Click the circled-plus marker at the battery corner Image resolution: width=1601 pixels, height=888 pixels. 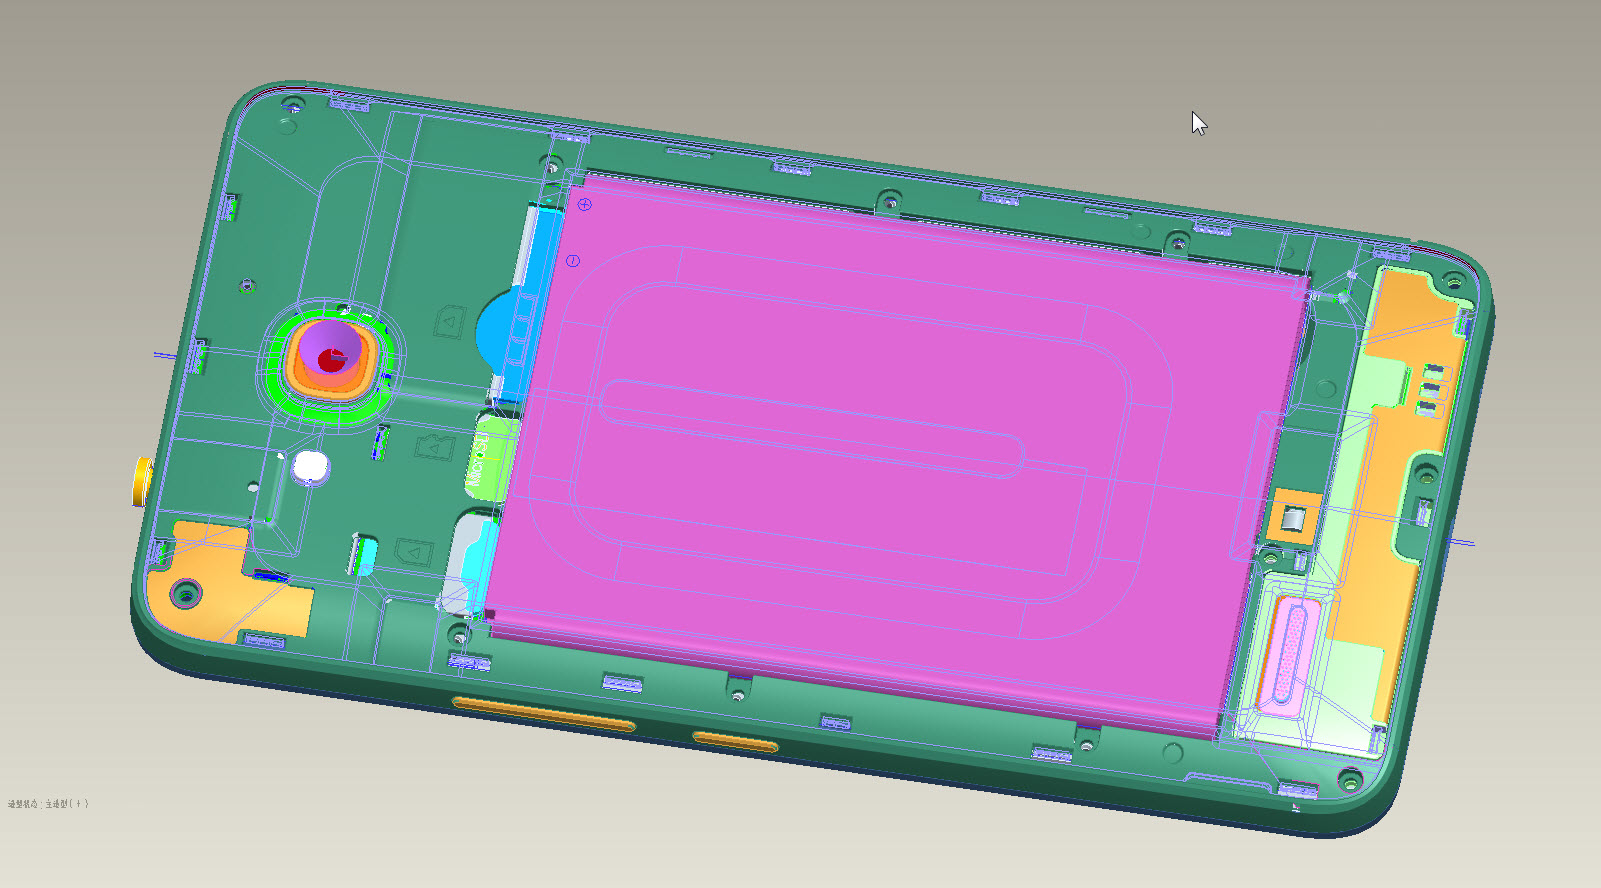coord(585,205)
